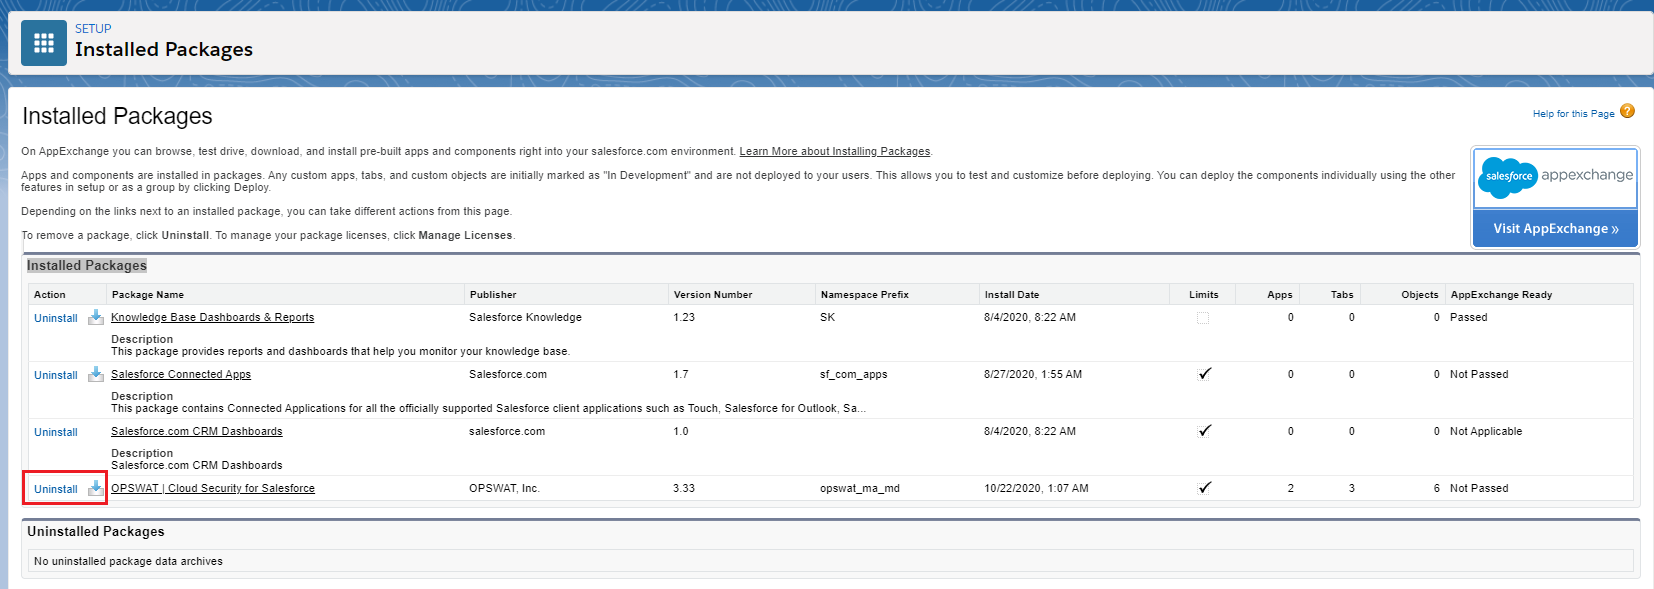Click download icon beside Salesforce Connected Apps
The width and height of the screenshot is (1654, 589).
coord(96,374)
